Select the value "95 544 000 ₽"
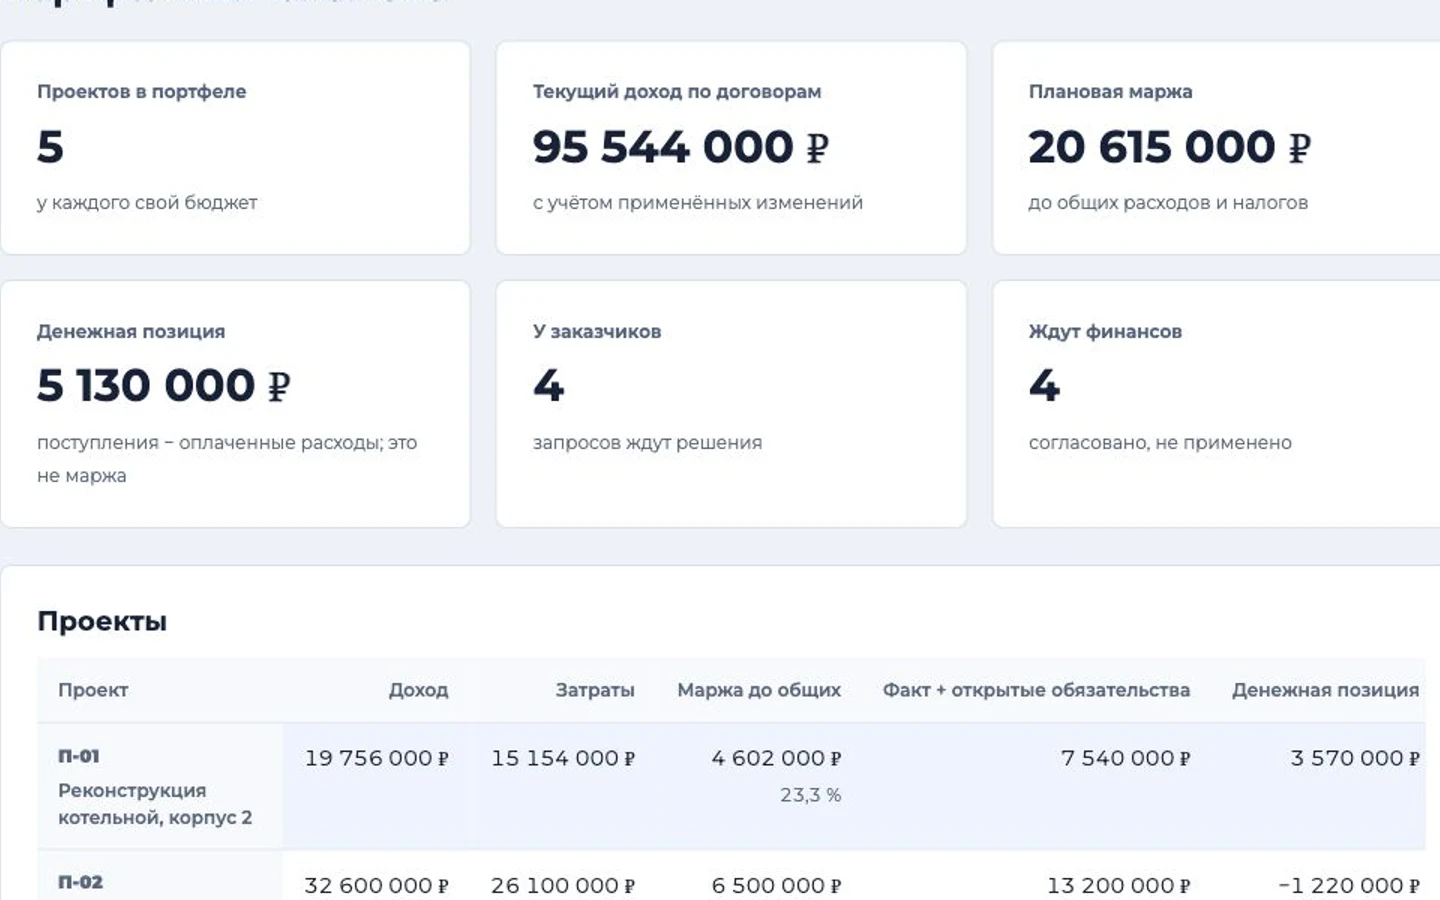 click(681, 147)
